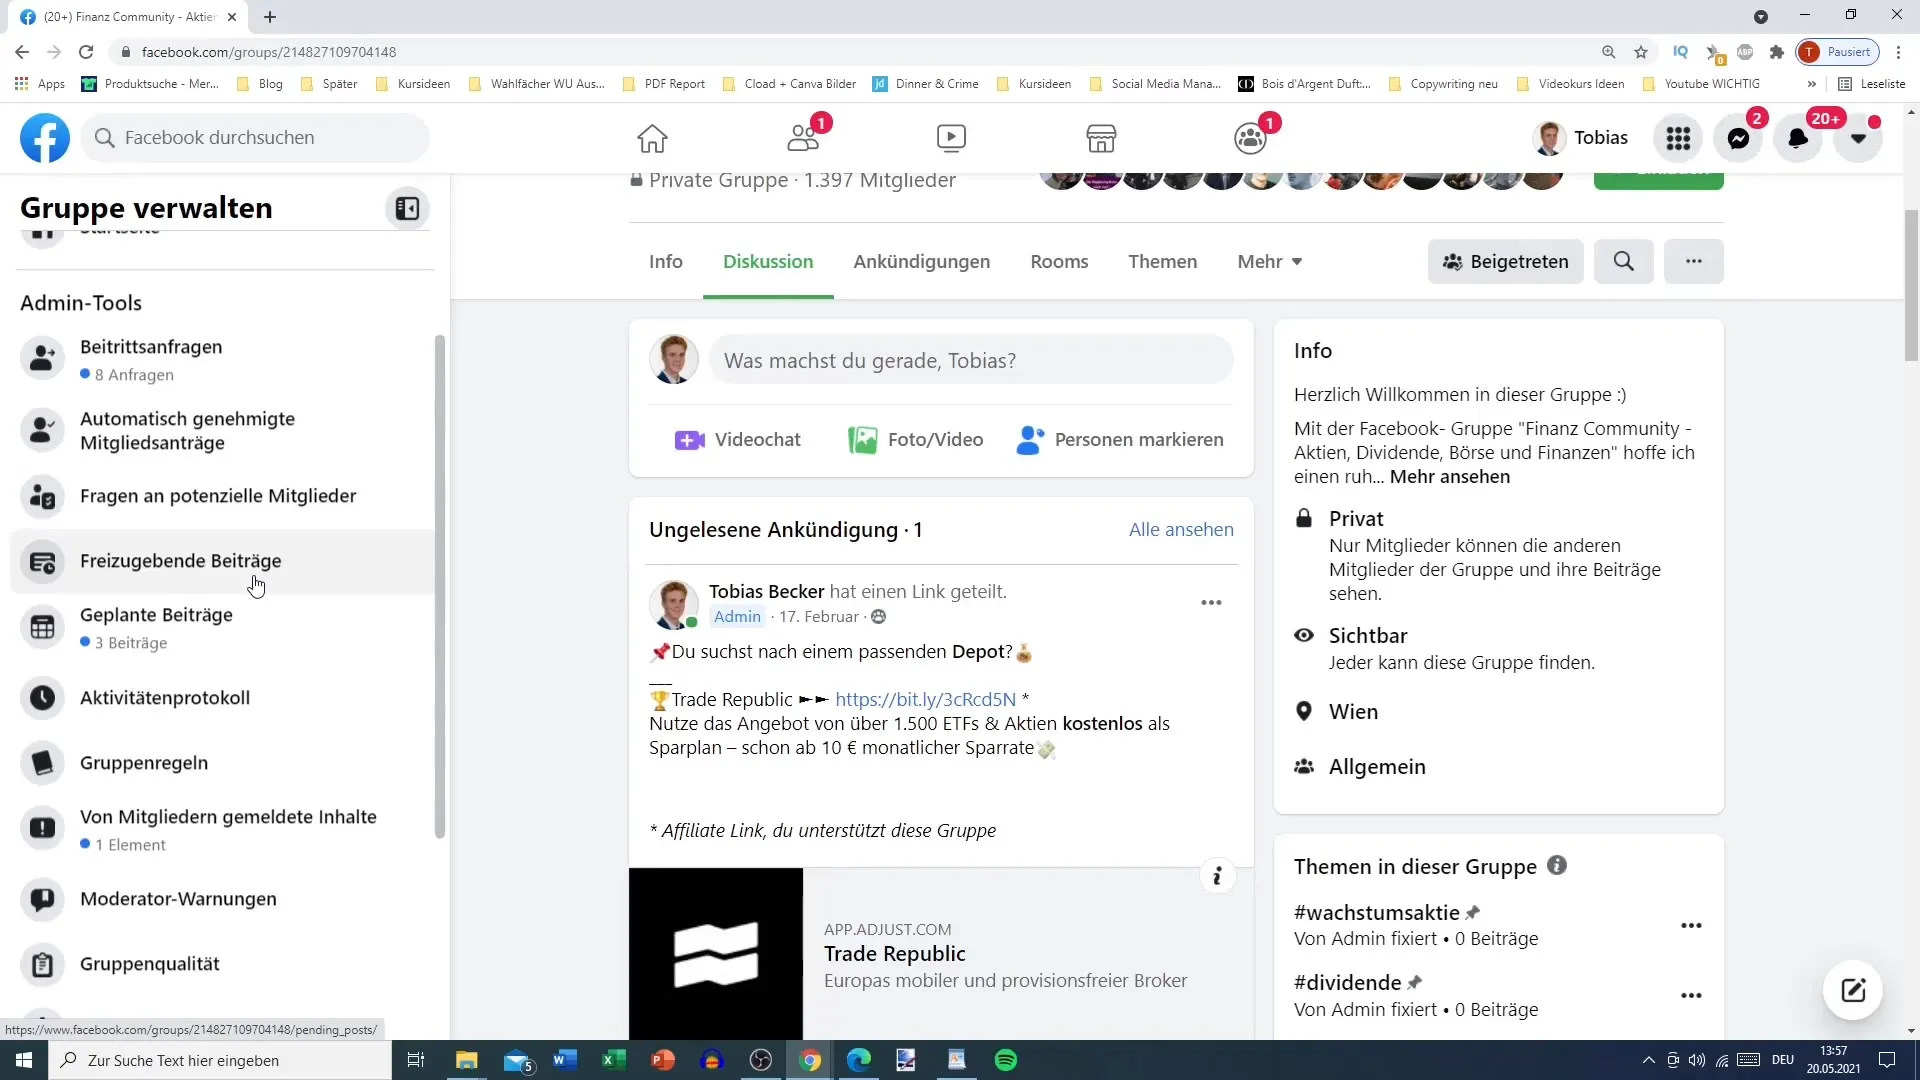
Task: Open three-dot menu on Tobias Becker's post
Action: pos(1211,602)
